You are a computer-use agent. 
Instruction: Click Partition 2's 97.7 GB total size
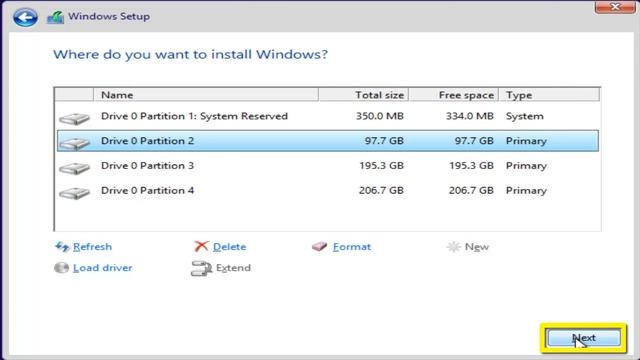[x=384, y=141]
